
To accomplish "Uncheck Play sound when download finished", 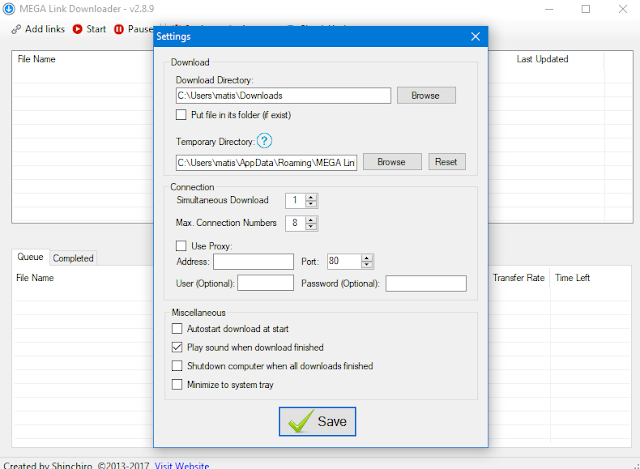I will [177, 347].
